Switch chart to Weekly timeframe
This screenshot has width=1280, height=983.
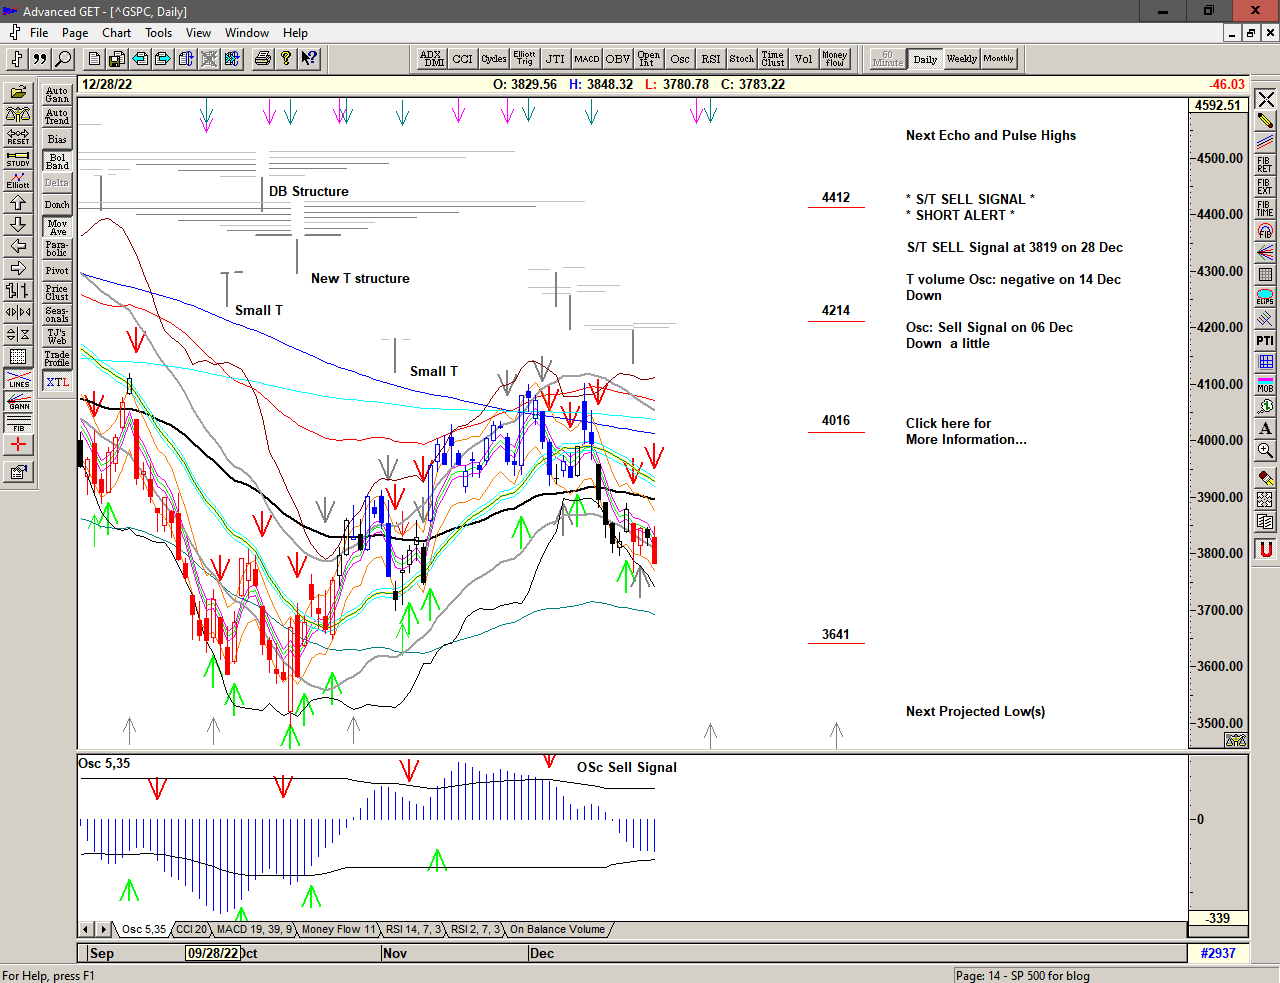click(x=961, y=59)
